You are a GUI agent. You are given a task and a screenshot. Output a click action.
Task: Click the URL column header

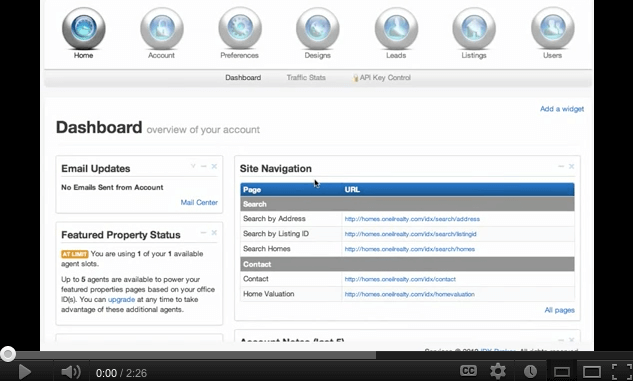pyautogui.click(x=352, y=189)
